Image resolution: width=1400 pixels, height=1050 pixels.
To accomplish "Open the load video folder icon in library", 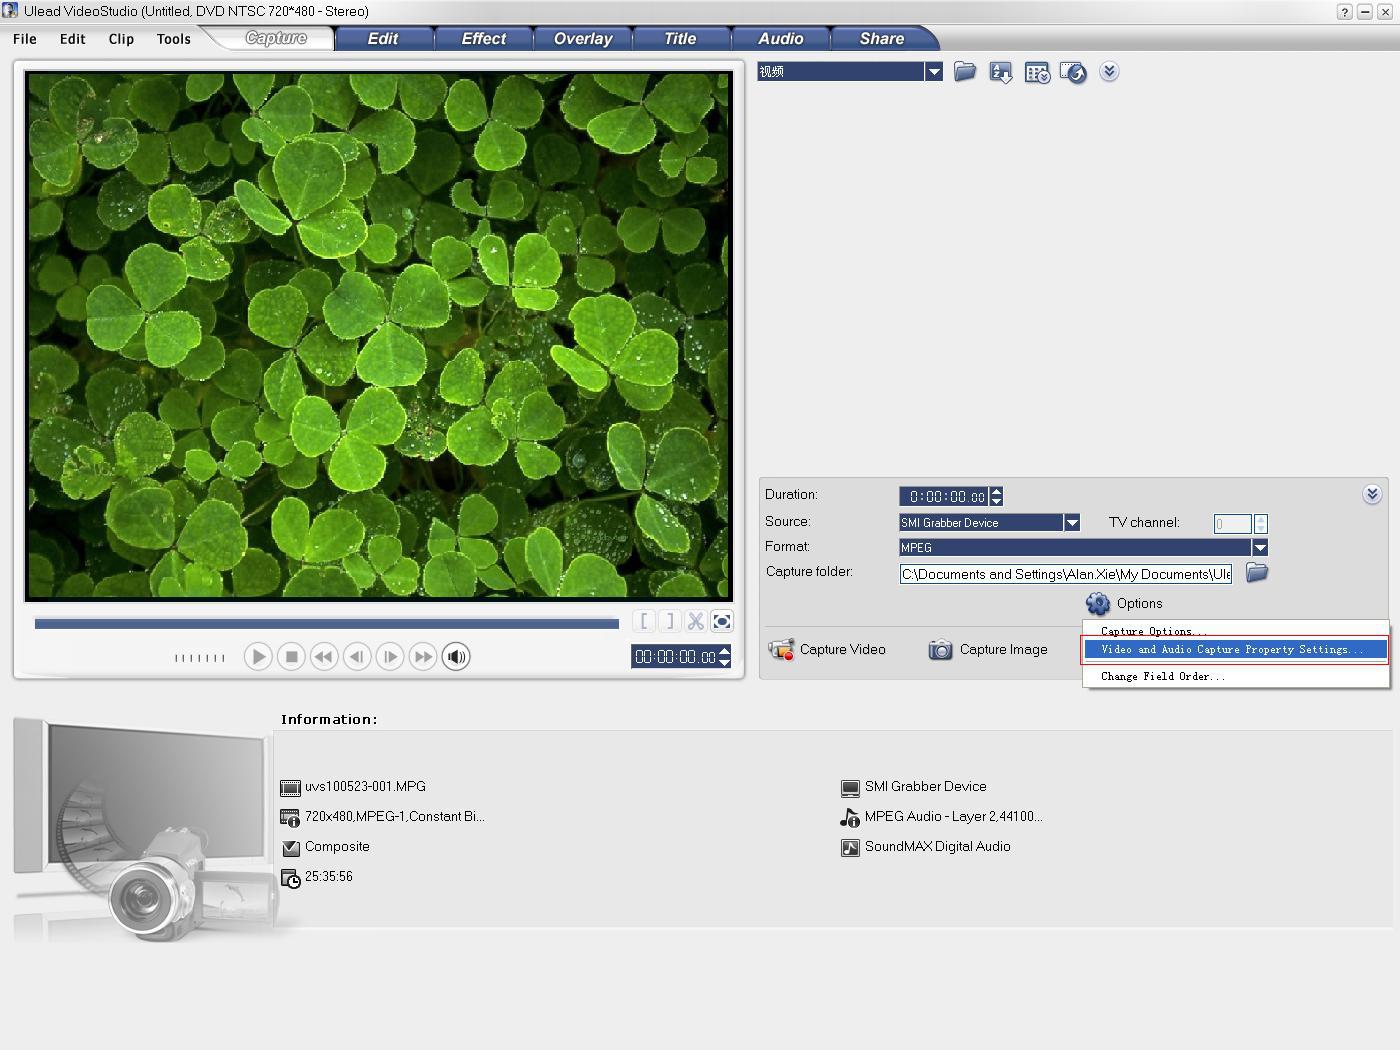I will (x=965, y=72).
